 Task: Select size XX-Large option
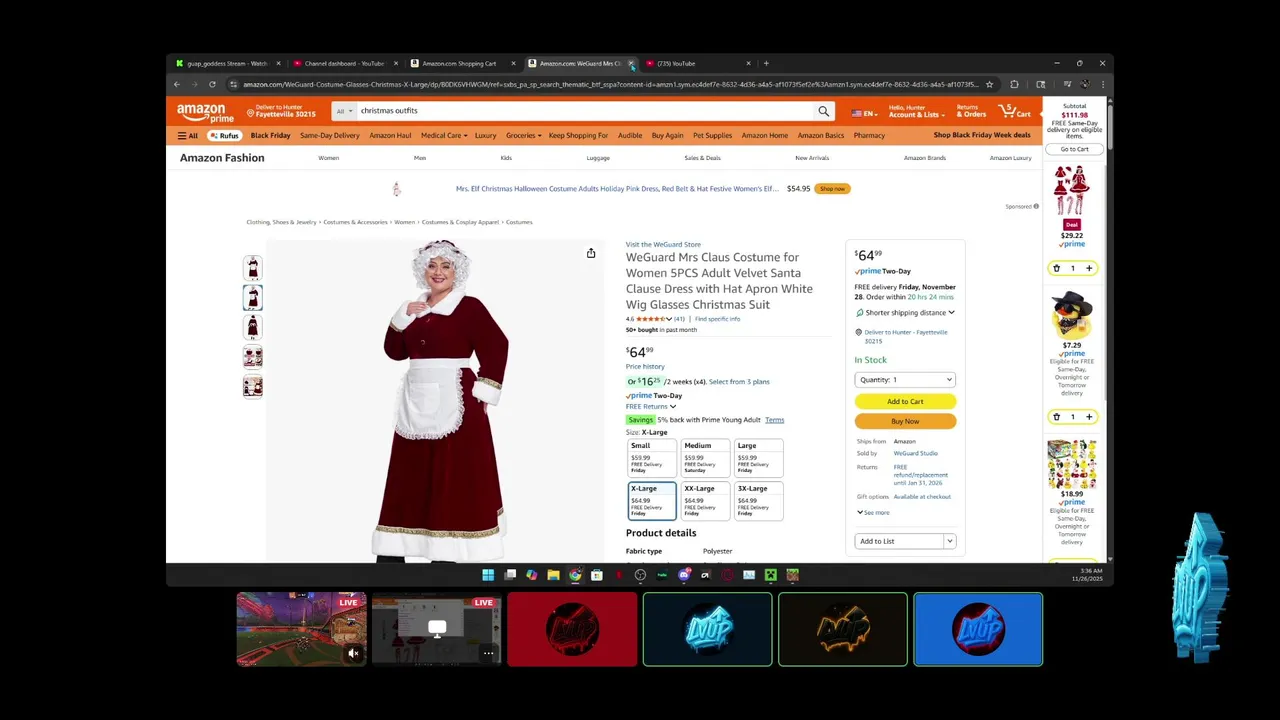705,501
